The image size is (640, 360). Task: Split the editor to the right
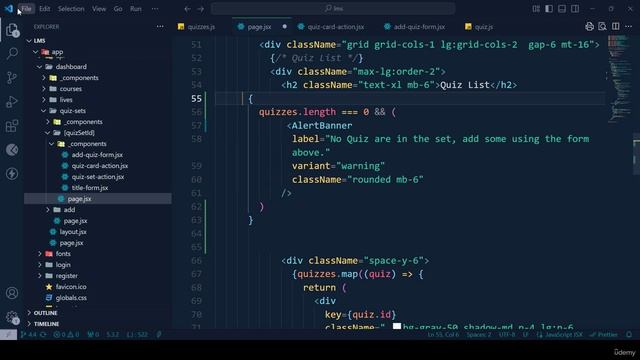(x=616, y=27)
